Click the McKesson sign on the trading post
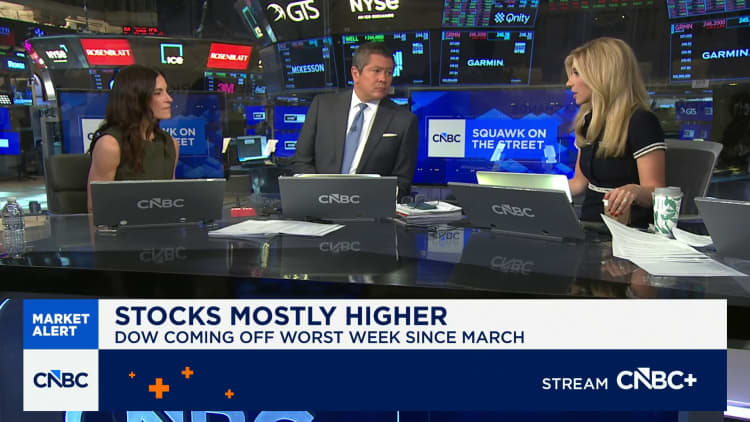Image resolution: width=750 pixels, height=422 pixels. pyautogui.click(x=307, y=69)
